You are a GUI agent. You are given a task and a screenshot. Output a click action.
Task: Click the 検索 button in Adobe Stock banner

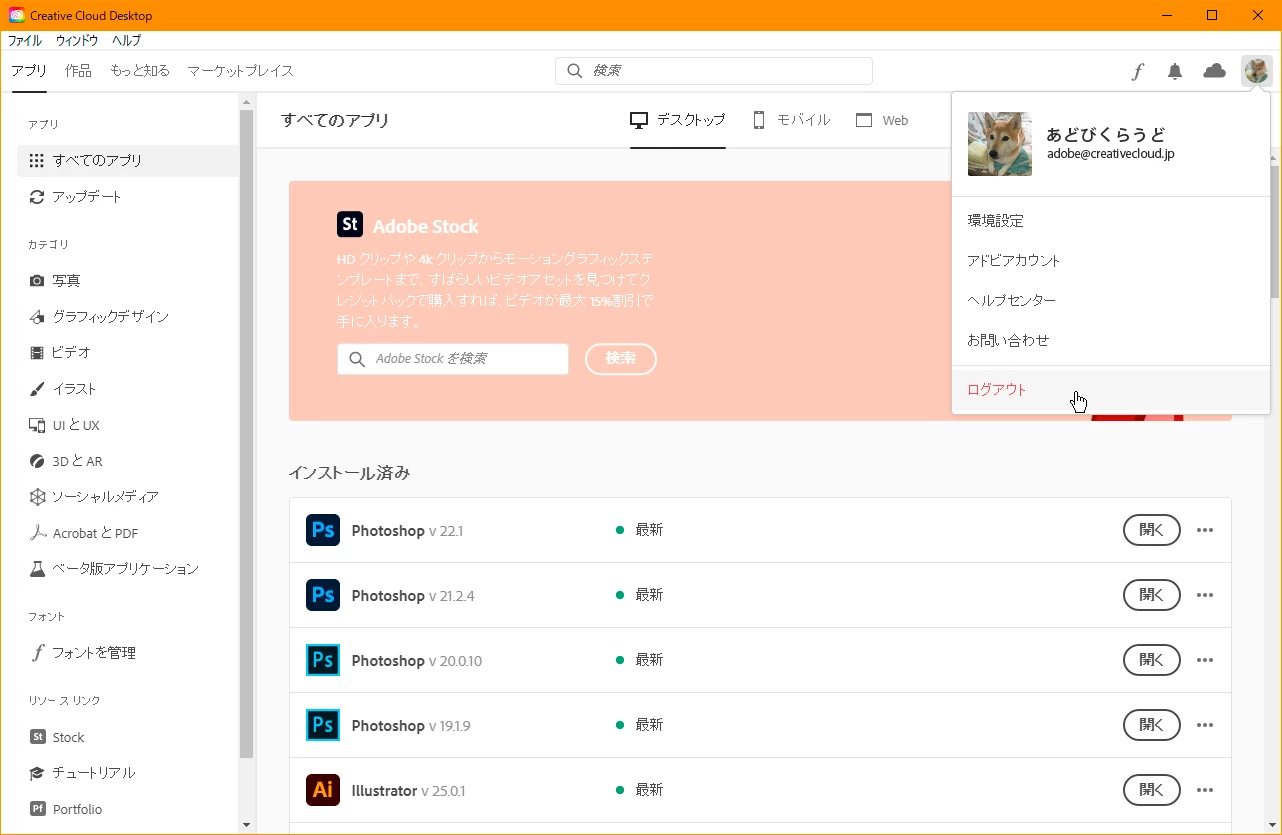[x=621, y=359]
